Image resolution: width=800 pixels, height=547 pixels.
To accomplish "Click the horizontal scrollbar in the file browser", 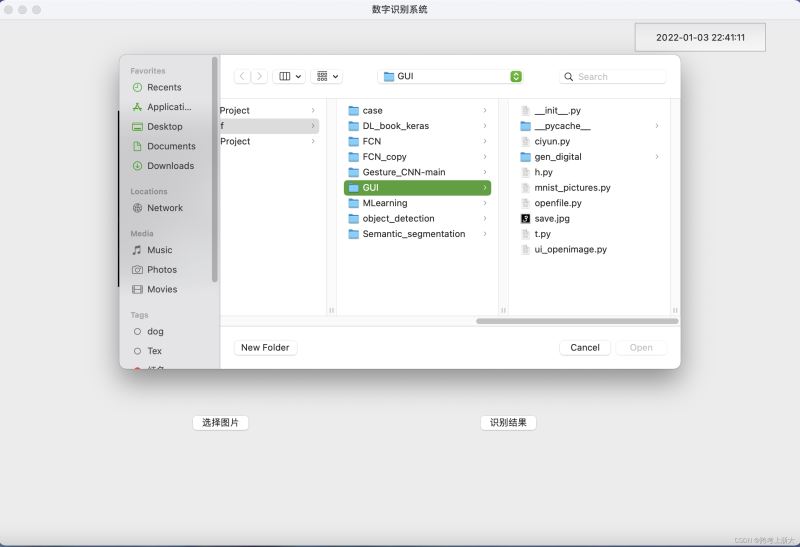I will click(x=576, y=321).
